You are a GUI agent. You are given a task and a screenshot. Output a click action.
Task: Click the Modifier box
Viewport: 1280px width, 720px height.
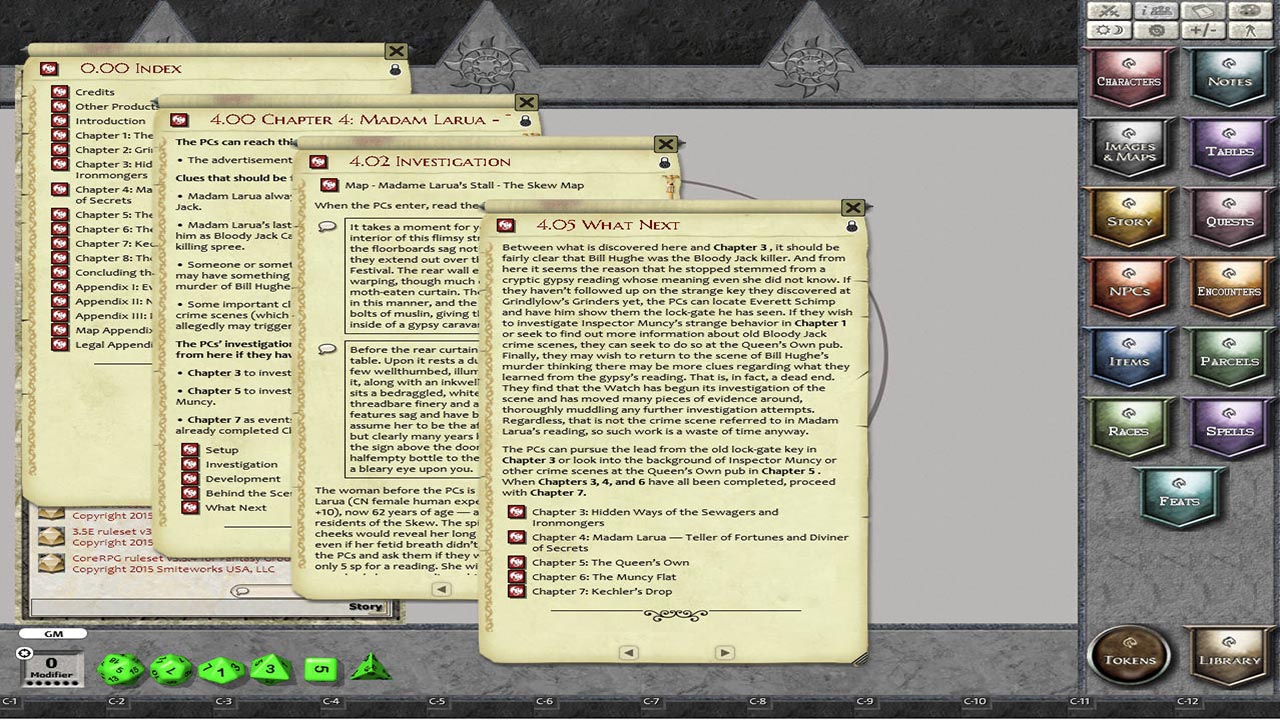coord(51,667)
